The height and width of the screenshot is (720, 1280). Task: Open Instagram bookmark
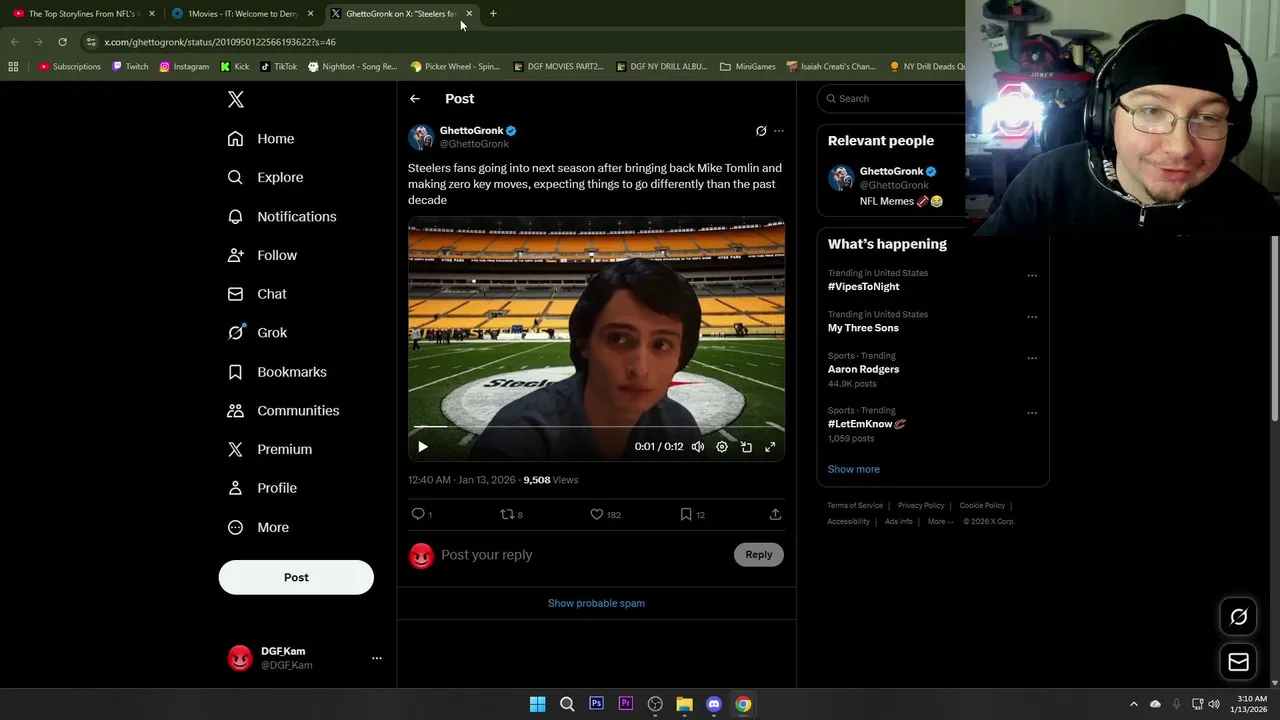pyautogui.click(x=184, y=67)
